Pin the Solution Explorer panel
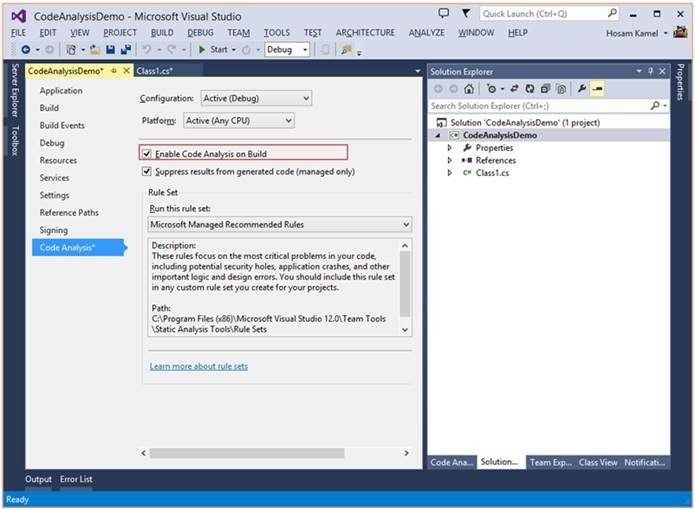Screen dimensions: 695x509 [651, 71]
